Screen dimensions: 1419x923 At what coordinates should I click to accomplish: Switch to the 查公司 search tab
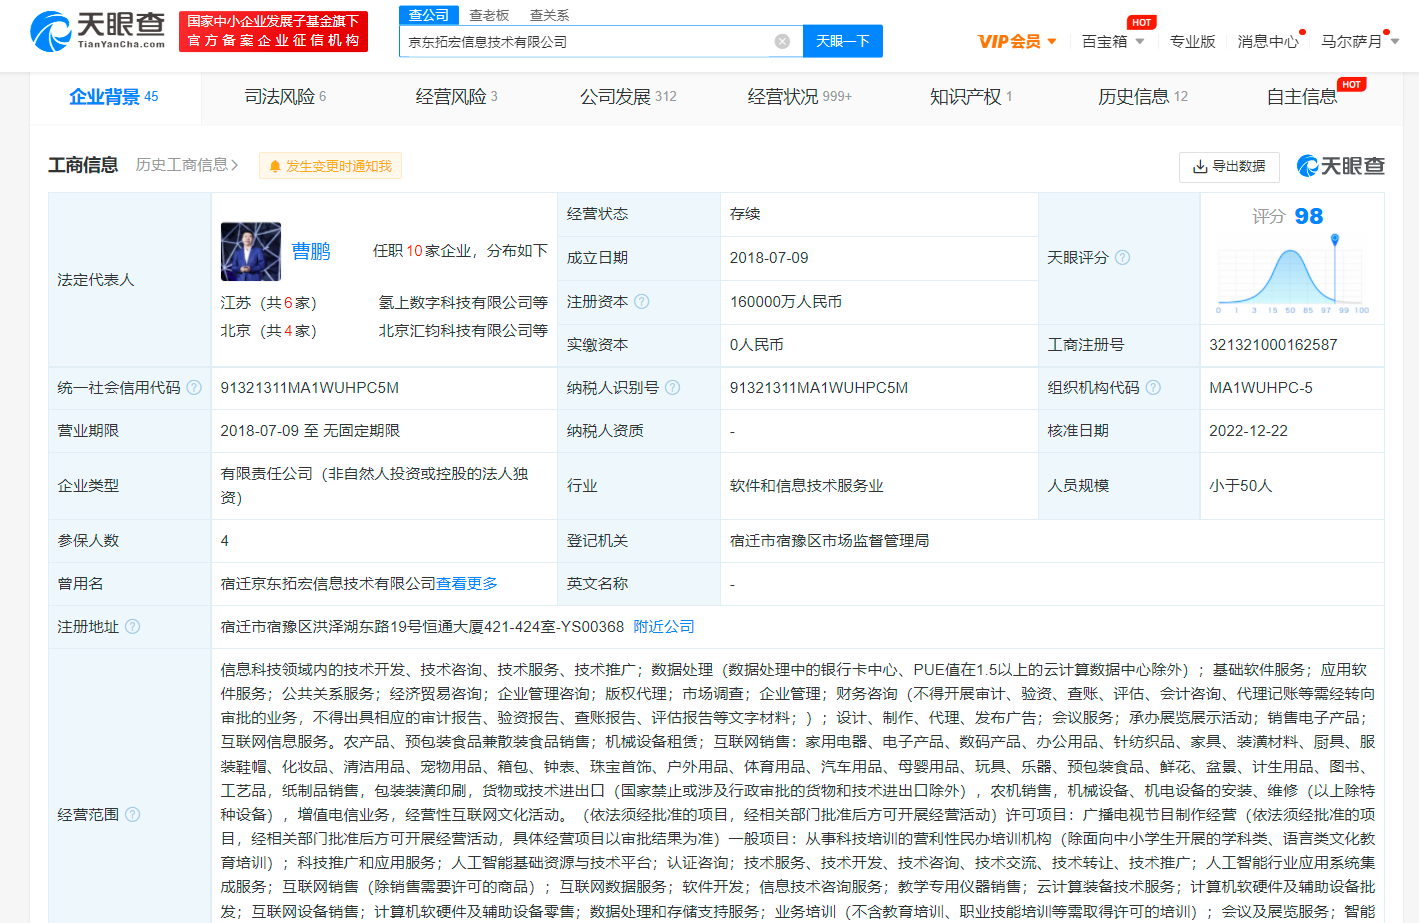(x=428, y=15)
